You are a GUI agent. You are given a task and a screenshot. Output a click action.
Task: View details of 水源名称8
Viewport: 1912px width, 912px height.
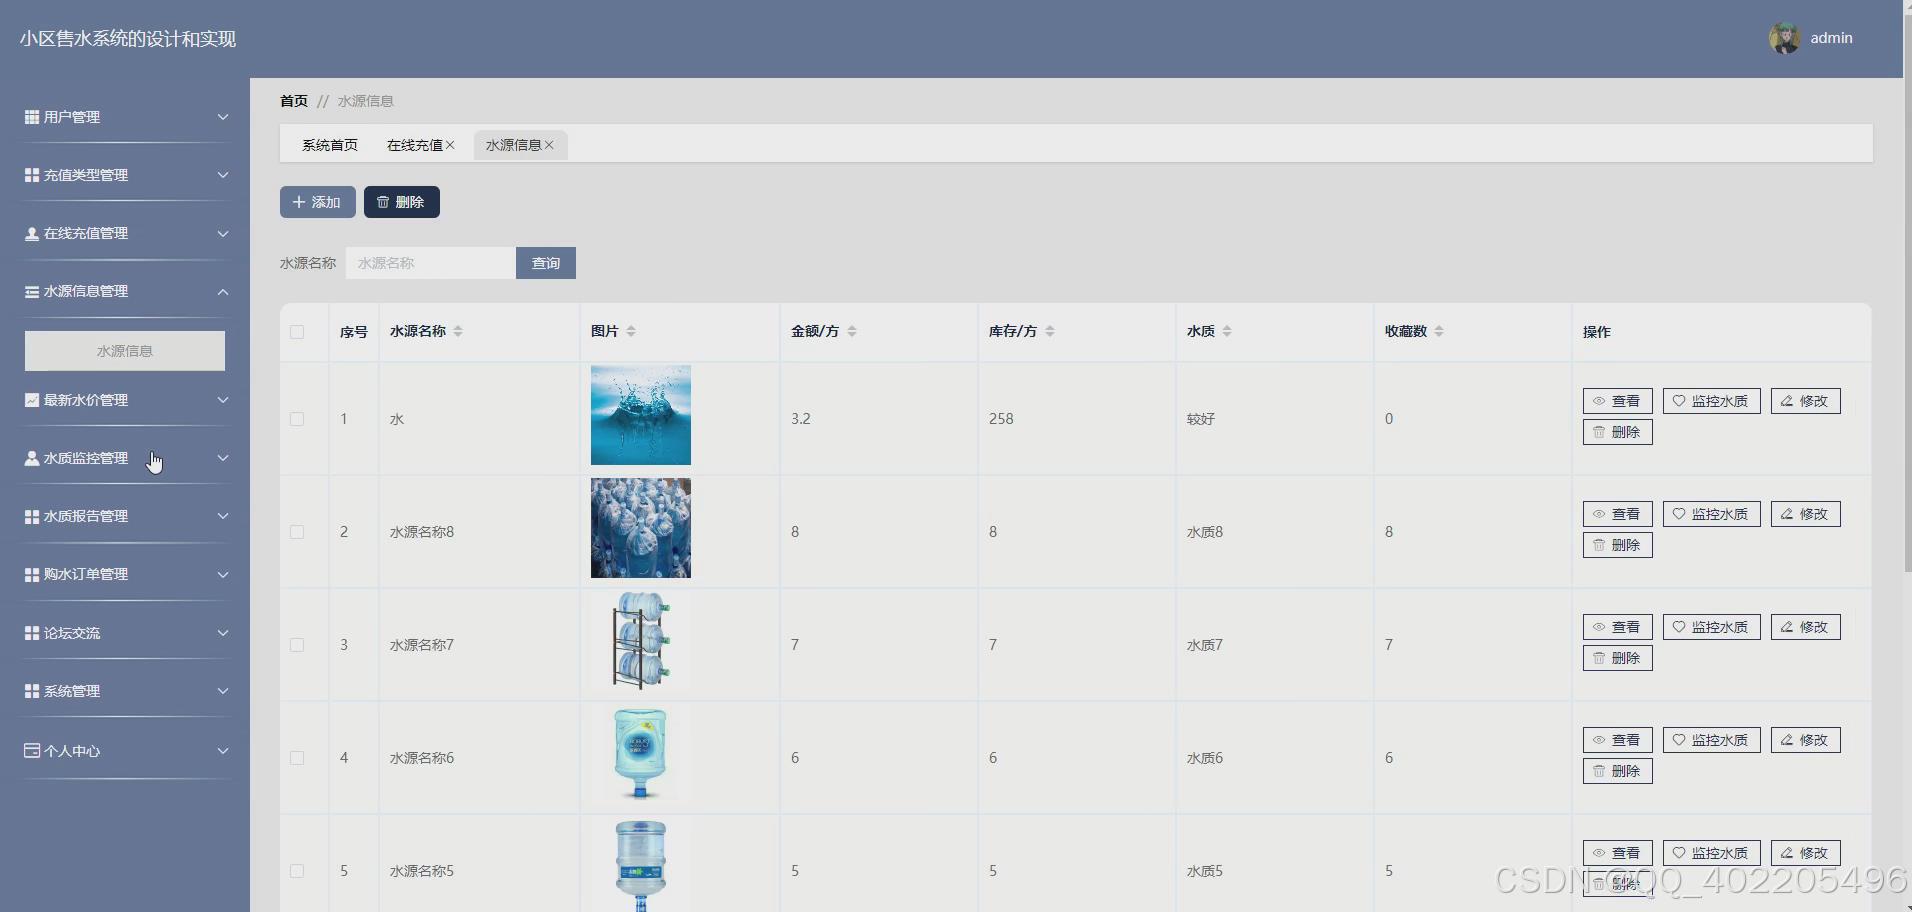(x=1617, y=514)
